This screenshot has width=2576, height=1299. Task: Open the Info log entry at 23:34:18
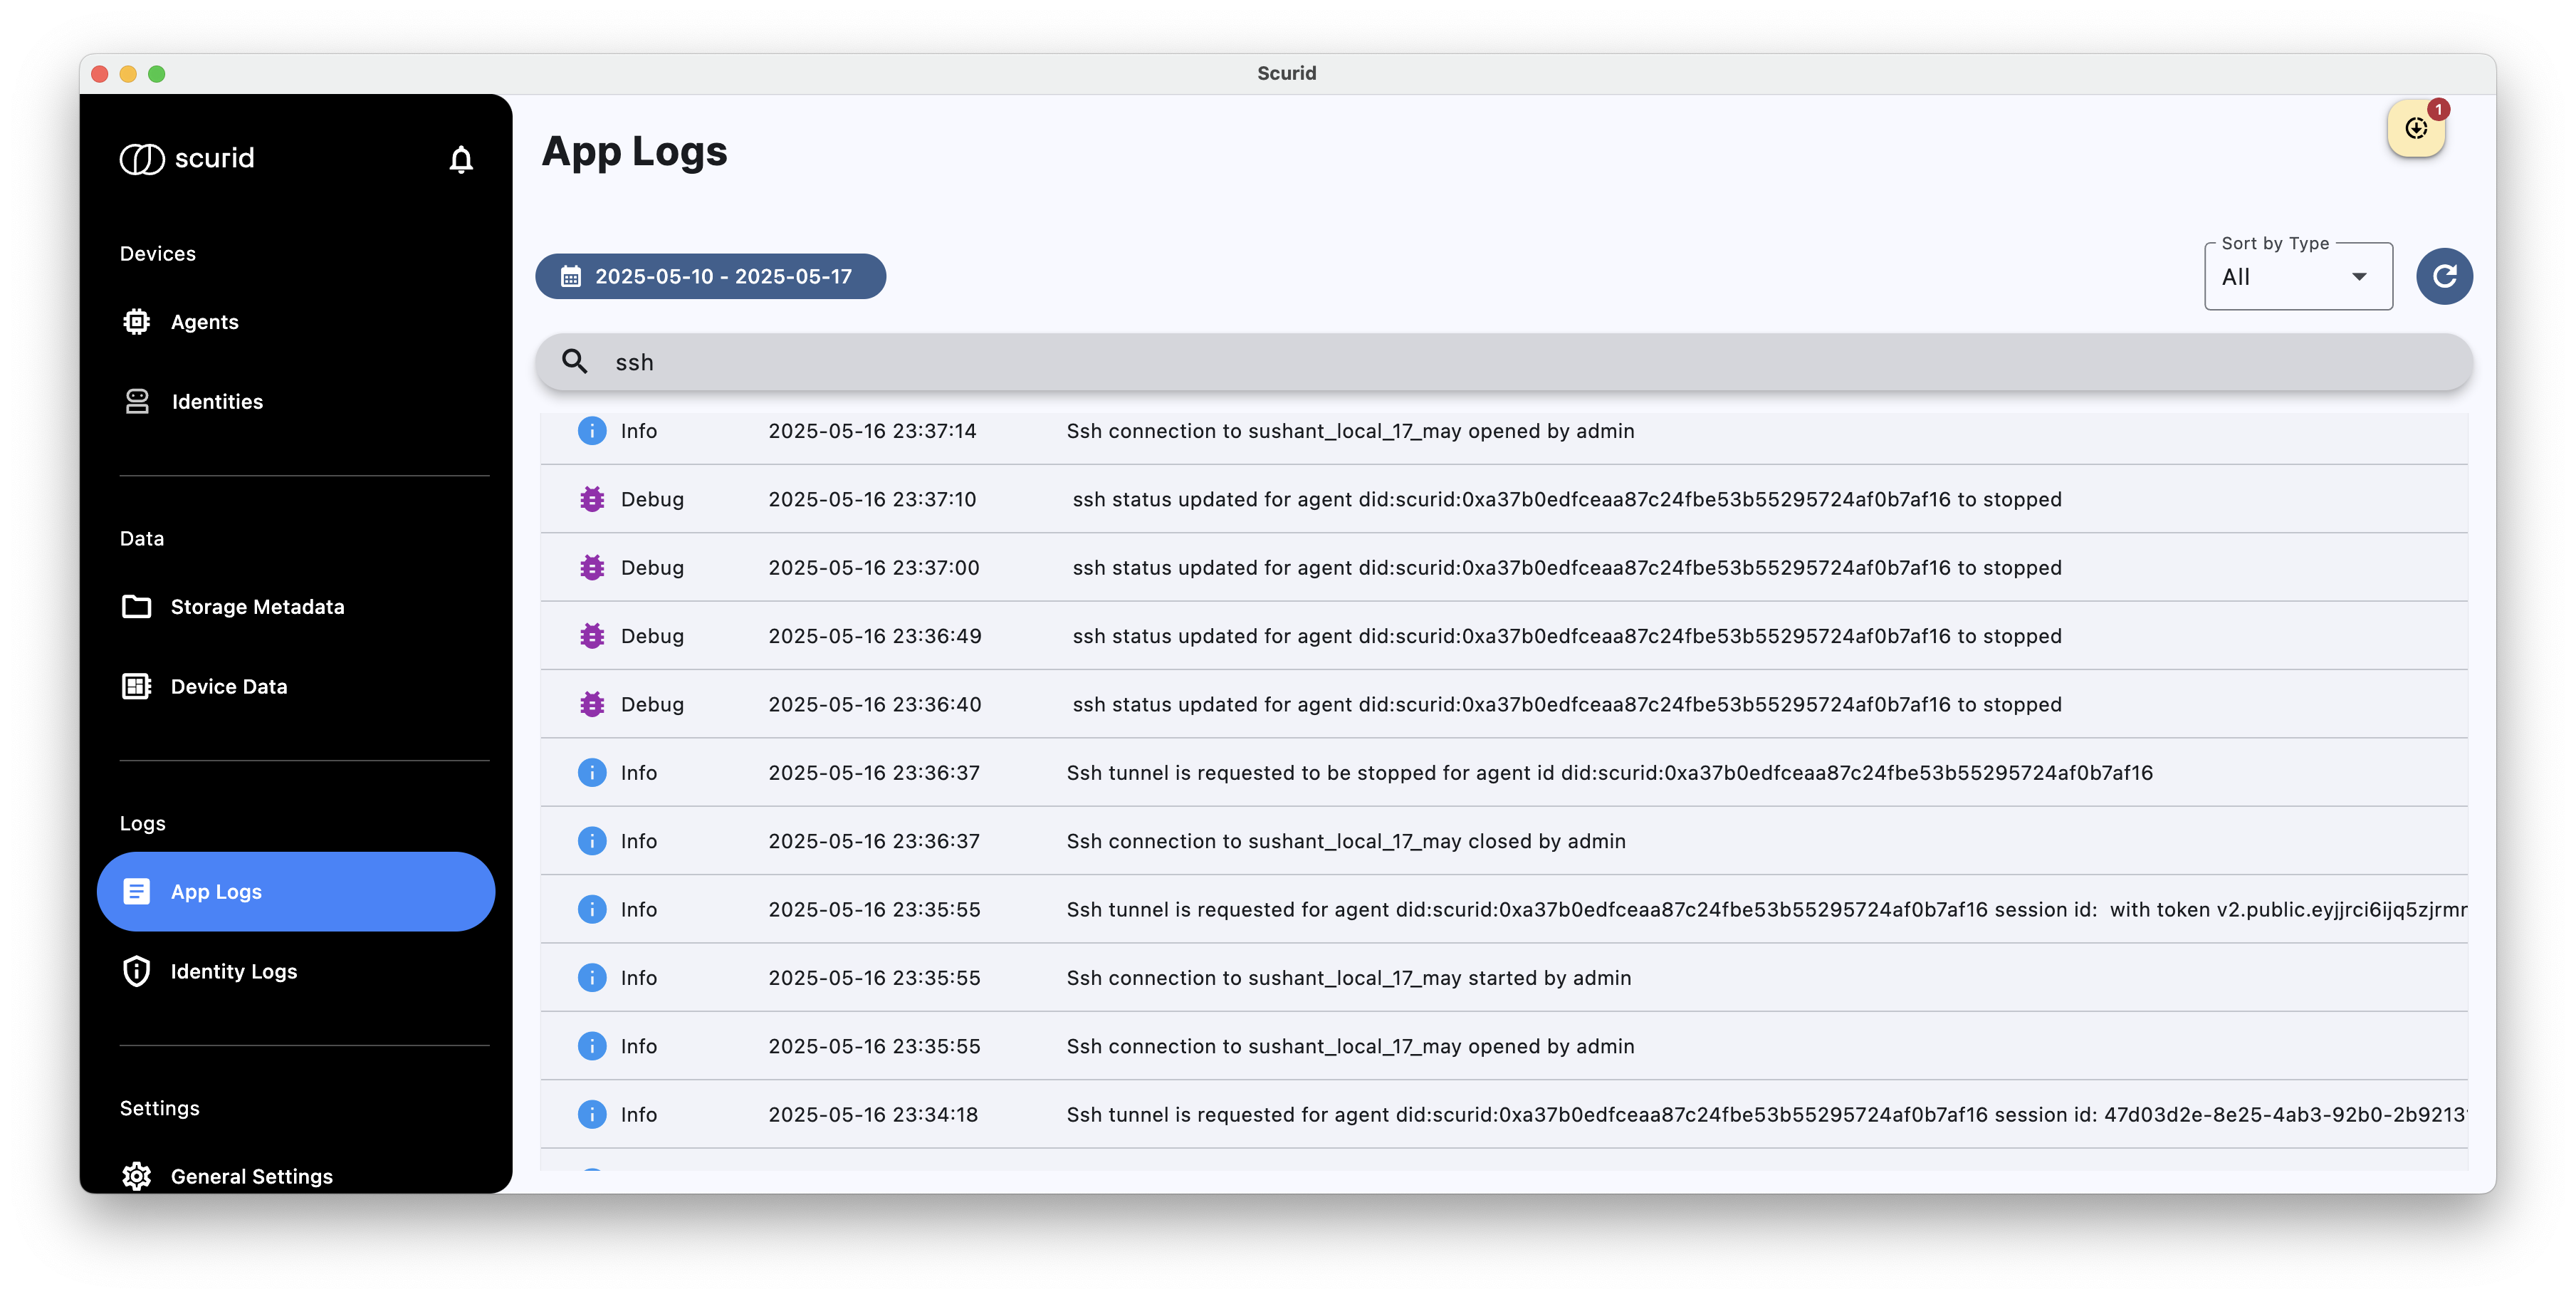pos(1504,1114)
